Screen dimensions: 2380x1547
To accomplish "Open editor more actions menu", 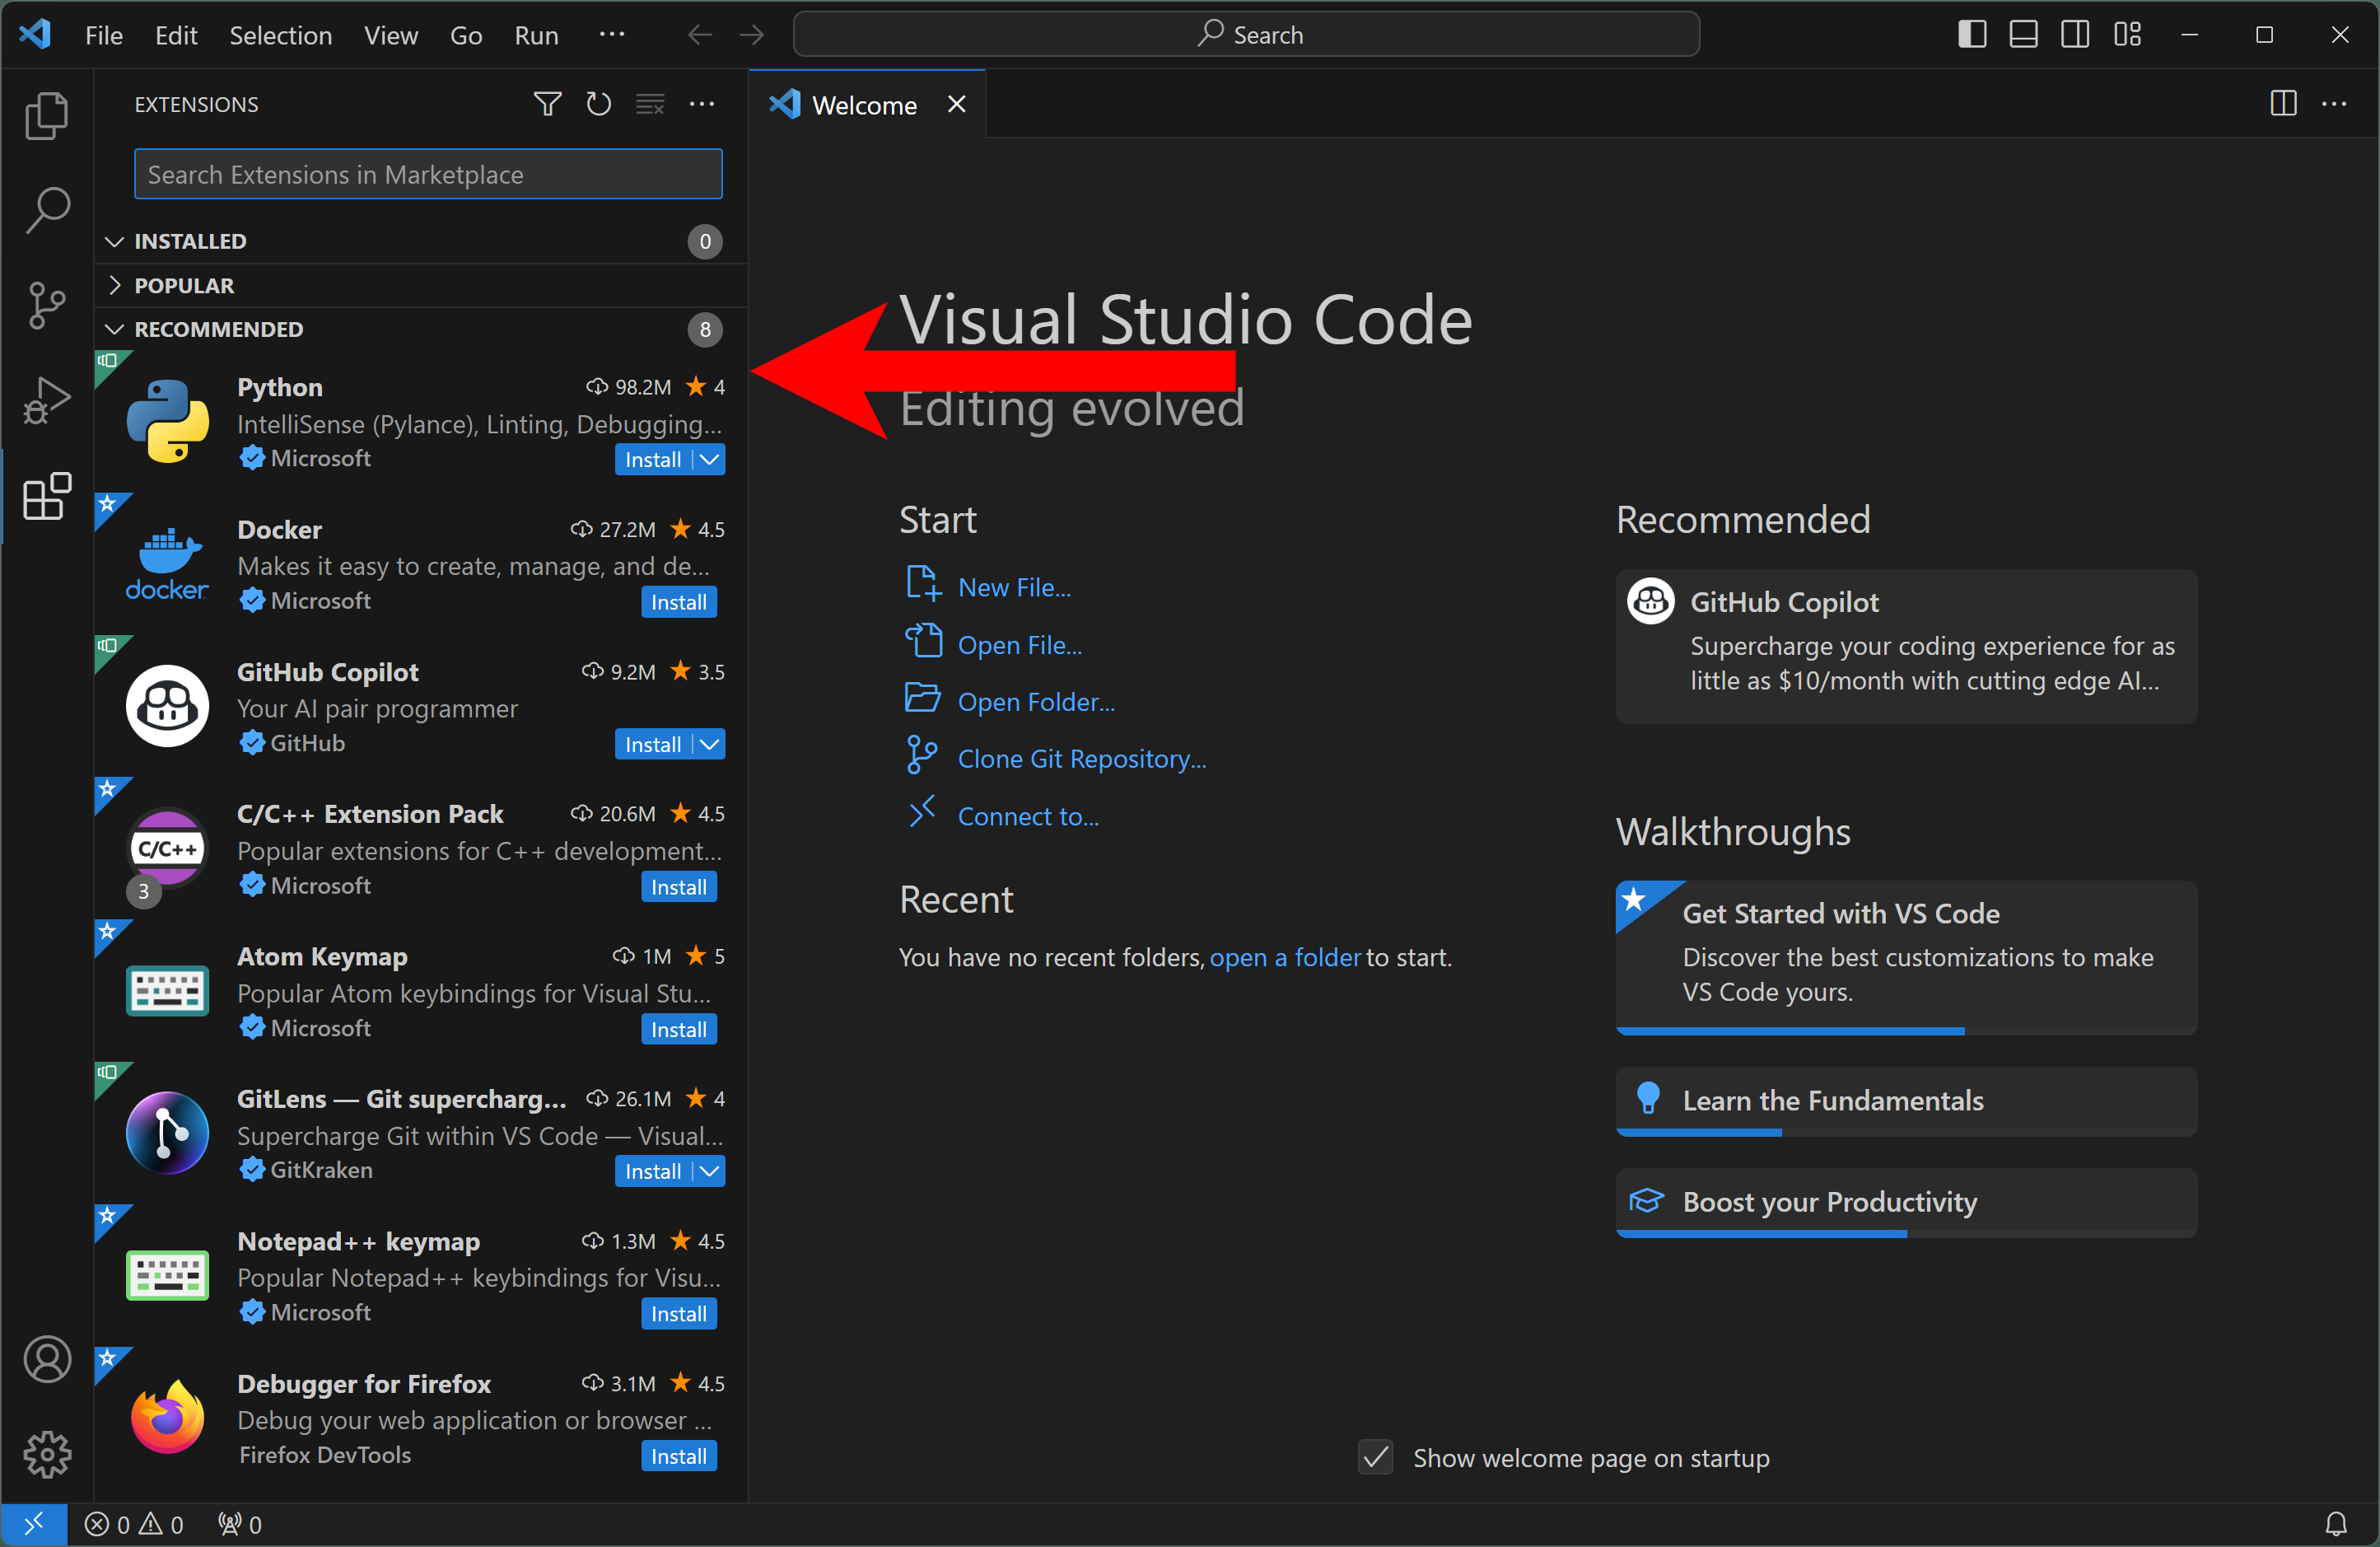I will [x=2335, y=104].
